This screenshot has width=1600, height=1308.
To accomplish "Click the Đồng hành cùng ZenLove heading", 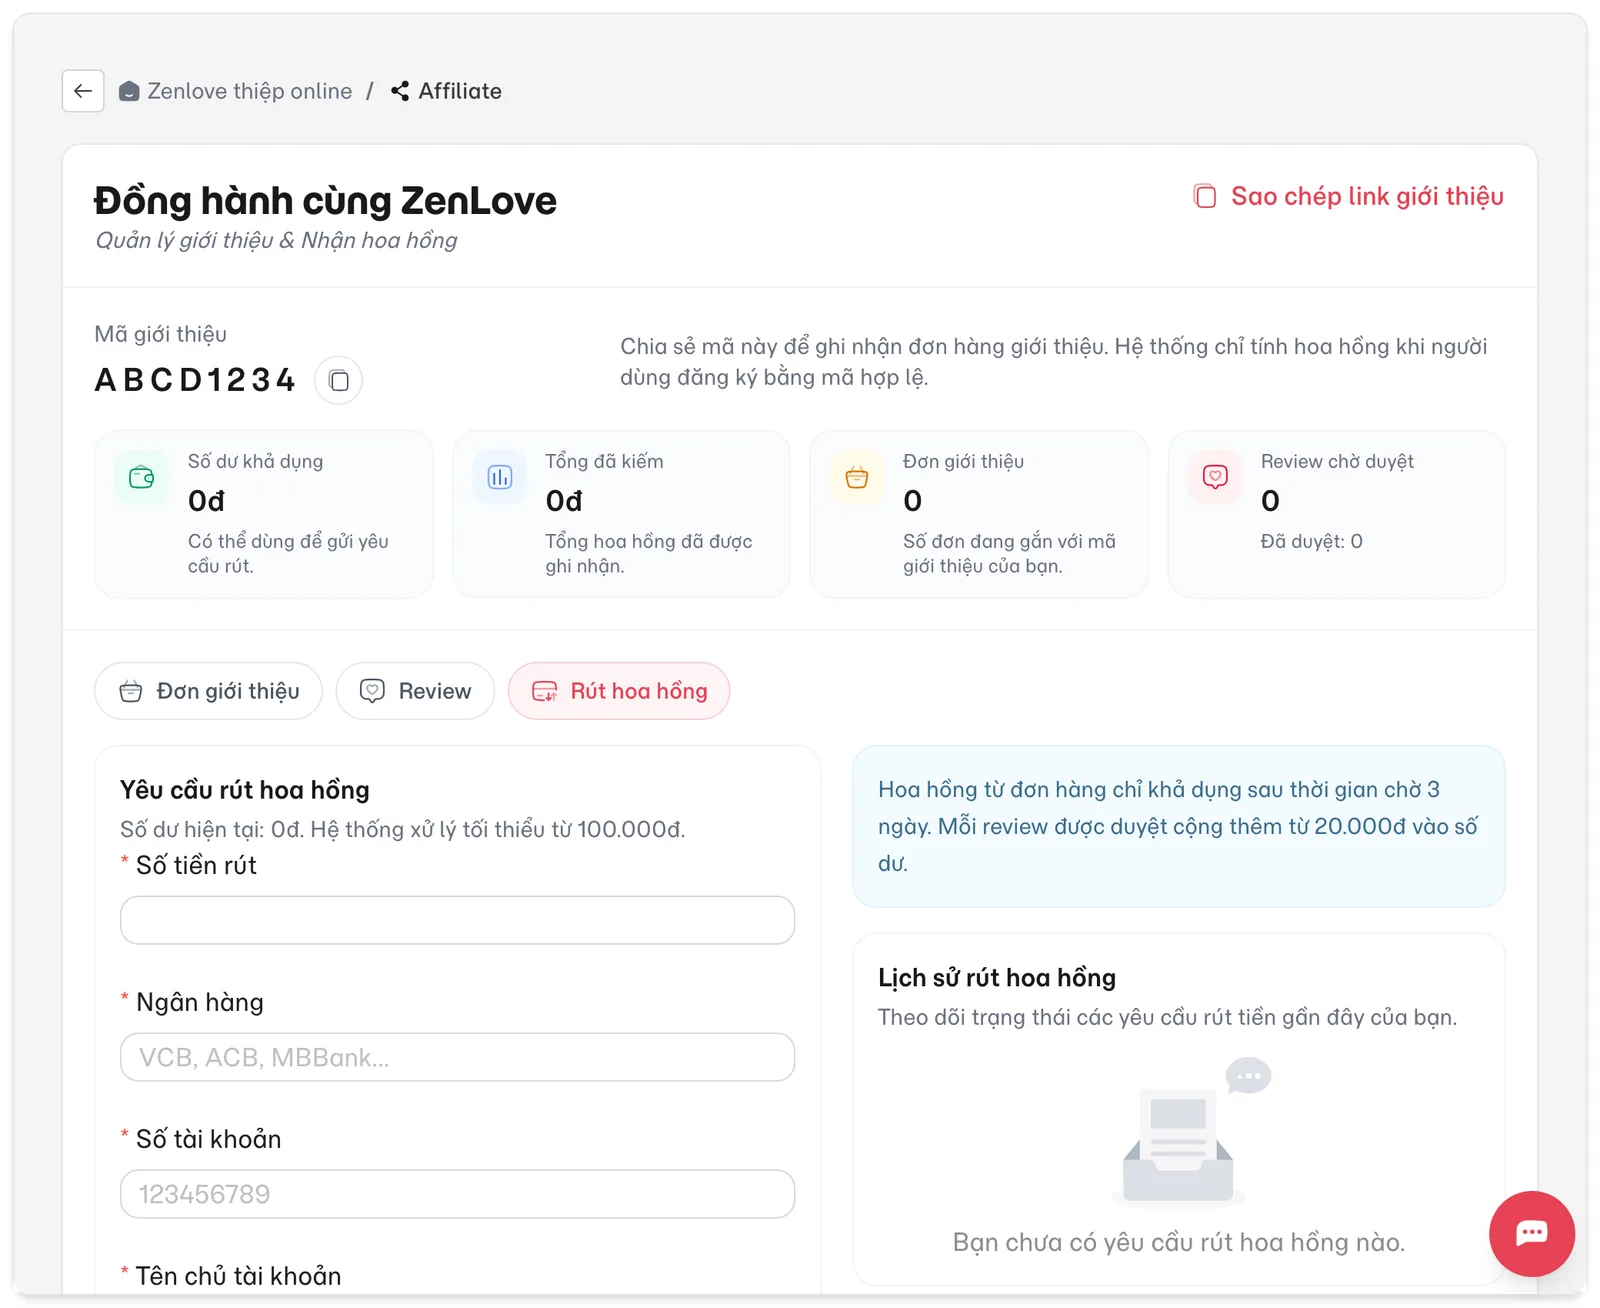I will click(x=325, y=200).
